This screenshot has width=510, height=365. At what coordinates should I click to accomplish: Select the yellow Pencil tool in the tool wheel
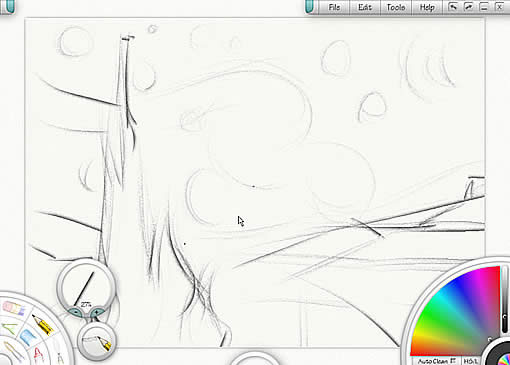pyautogui.click(x=43, y=324)
